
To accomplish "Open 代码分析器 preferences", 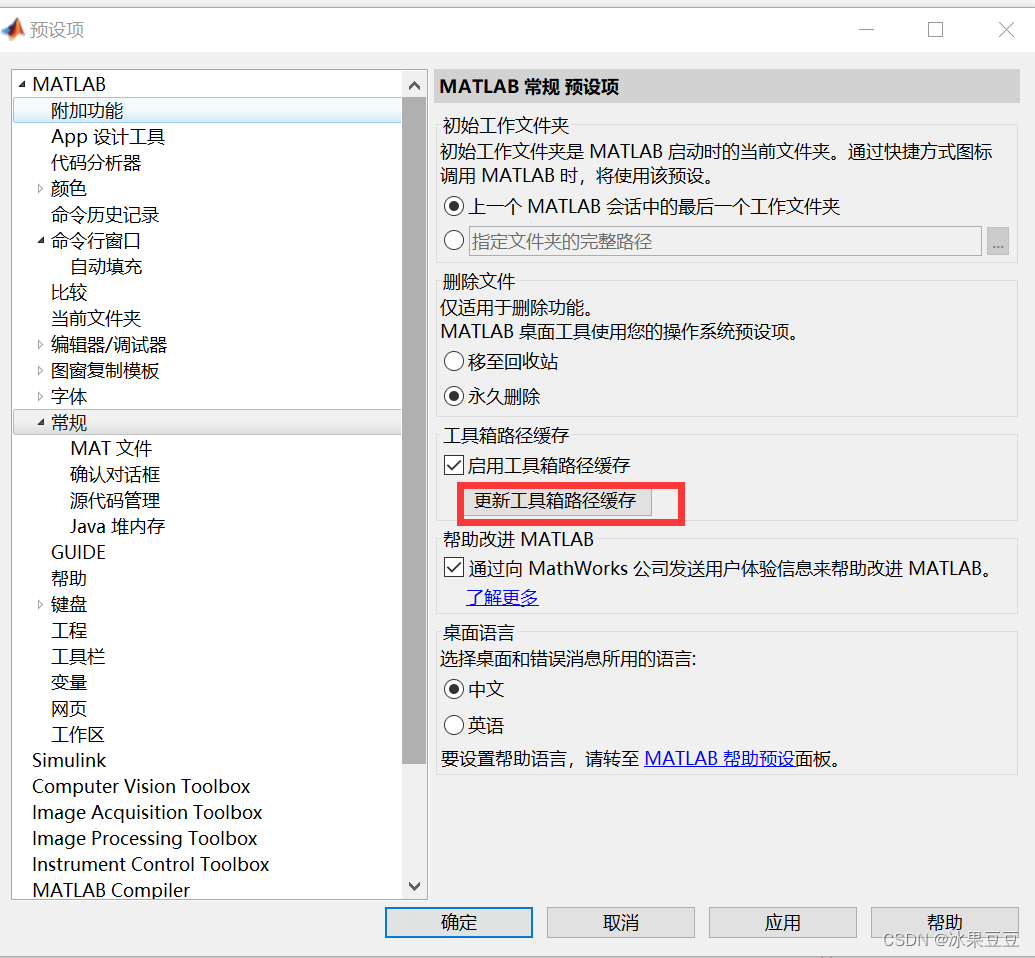I will tap(96, 162).
